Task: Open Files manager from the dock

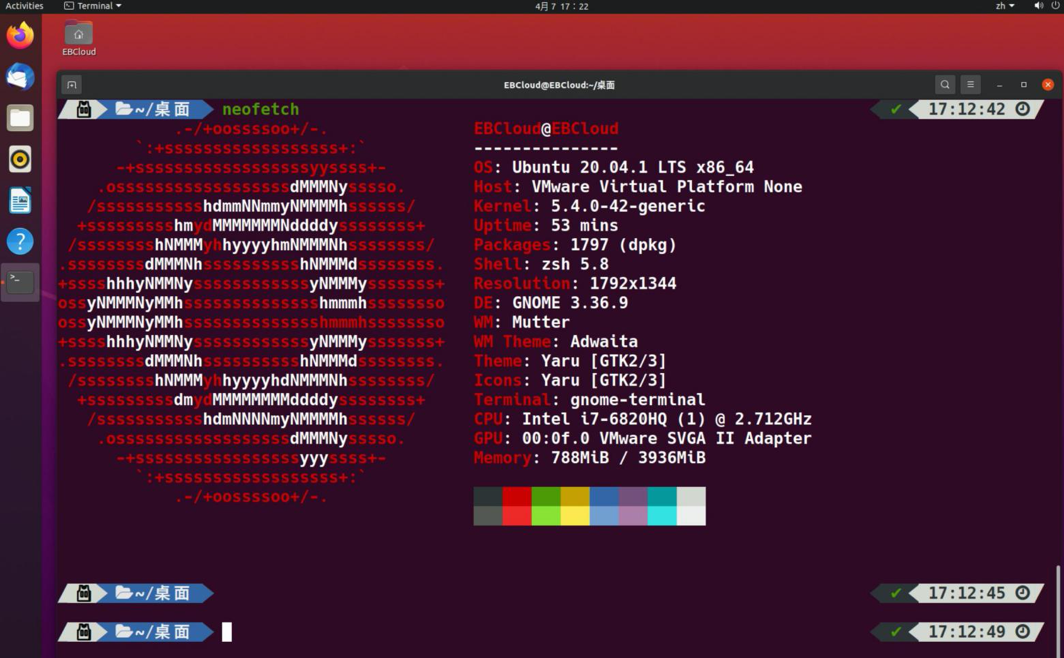Action: click(20, 118)
